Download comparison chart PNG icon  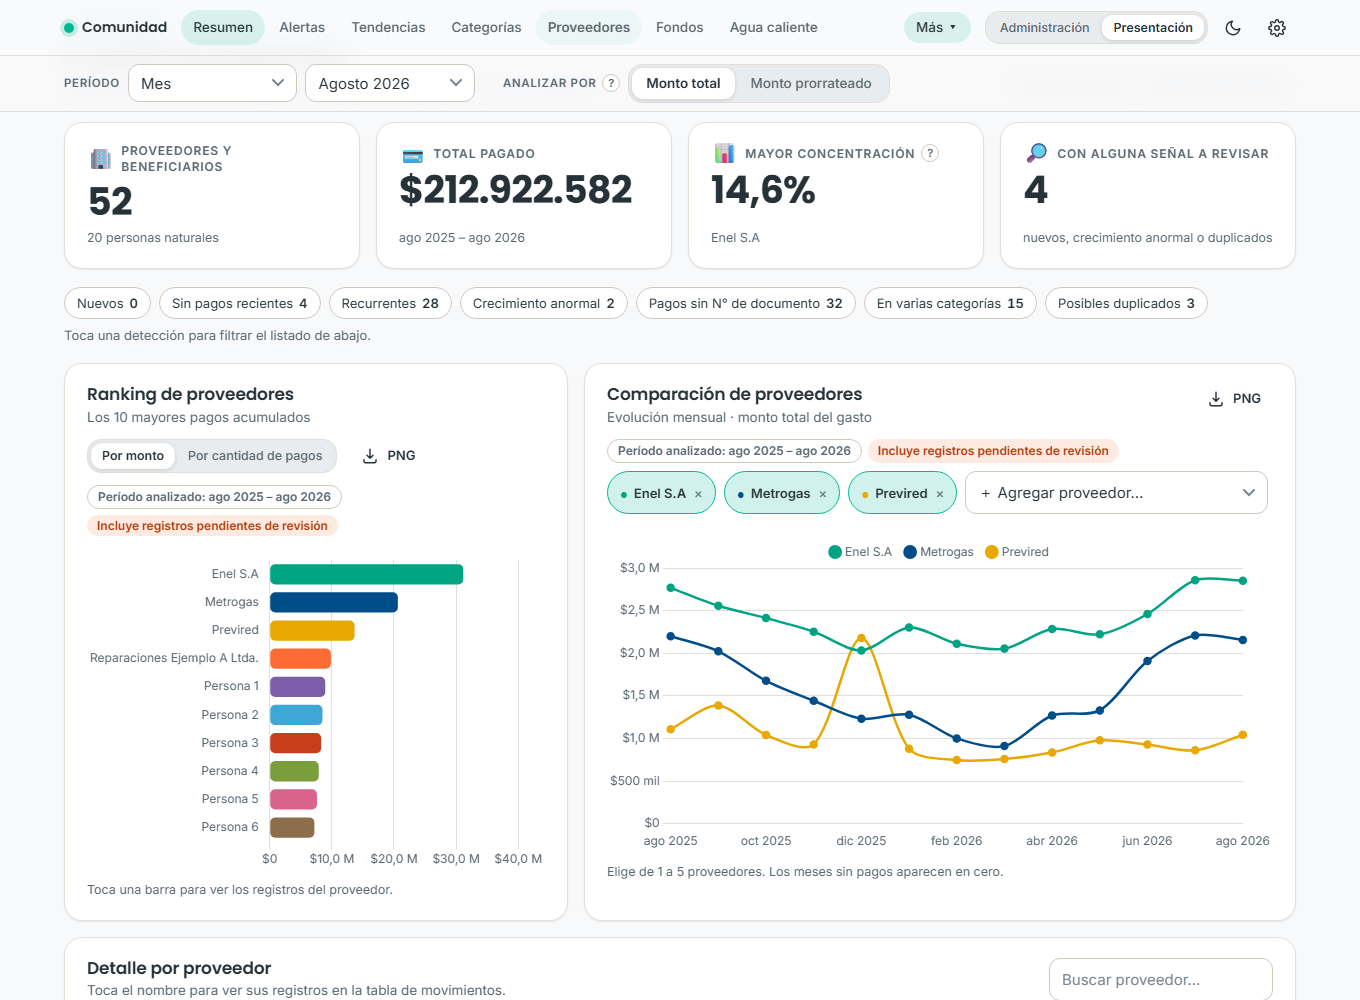click(x=1216, y=399)
